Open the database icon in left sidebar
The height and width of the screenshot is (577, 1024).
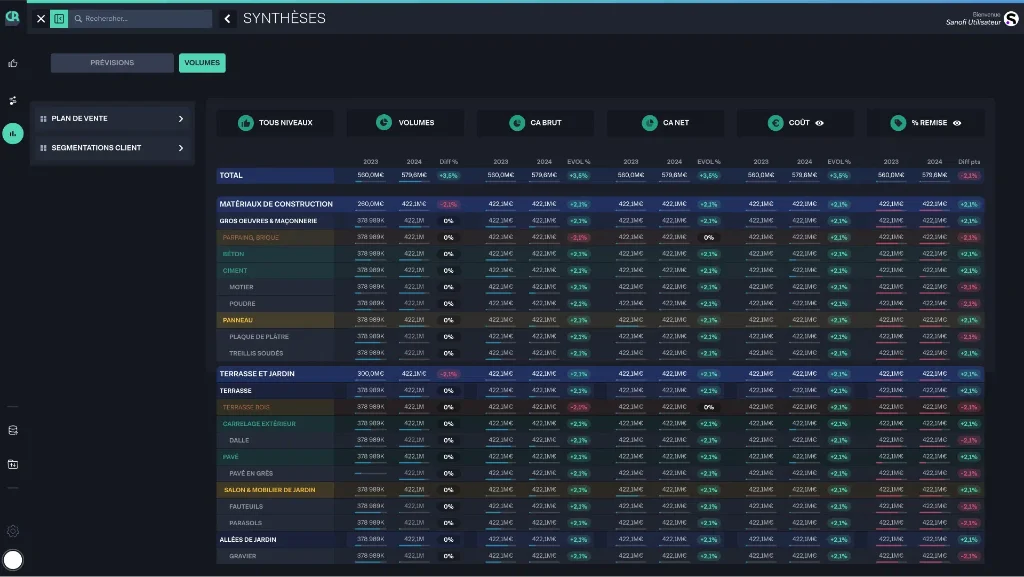[x=12, y=430]
